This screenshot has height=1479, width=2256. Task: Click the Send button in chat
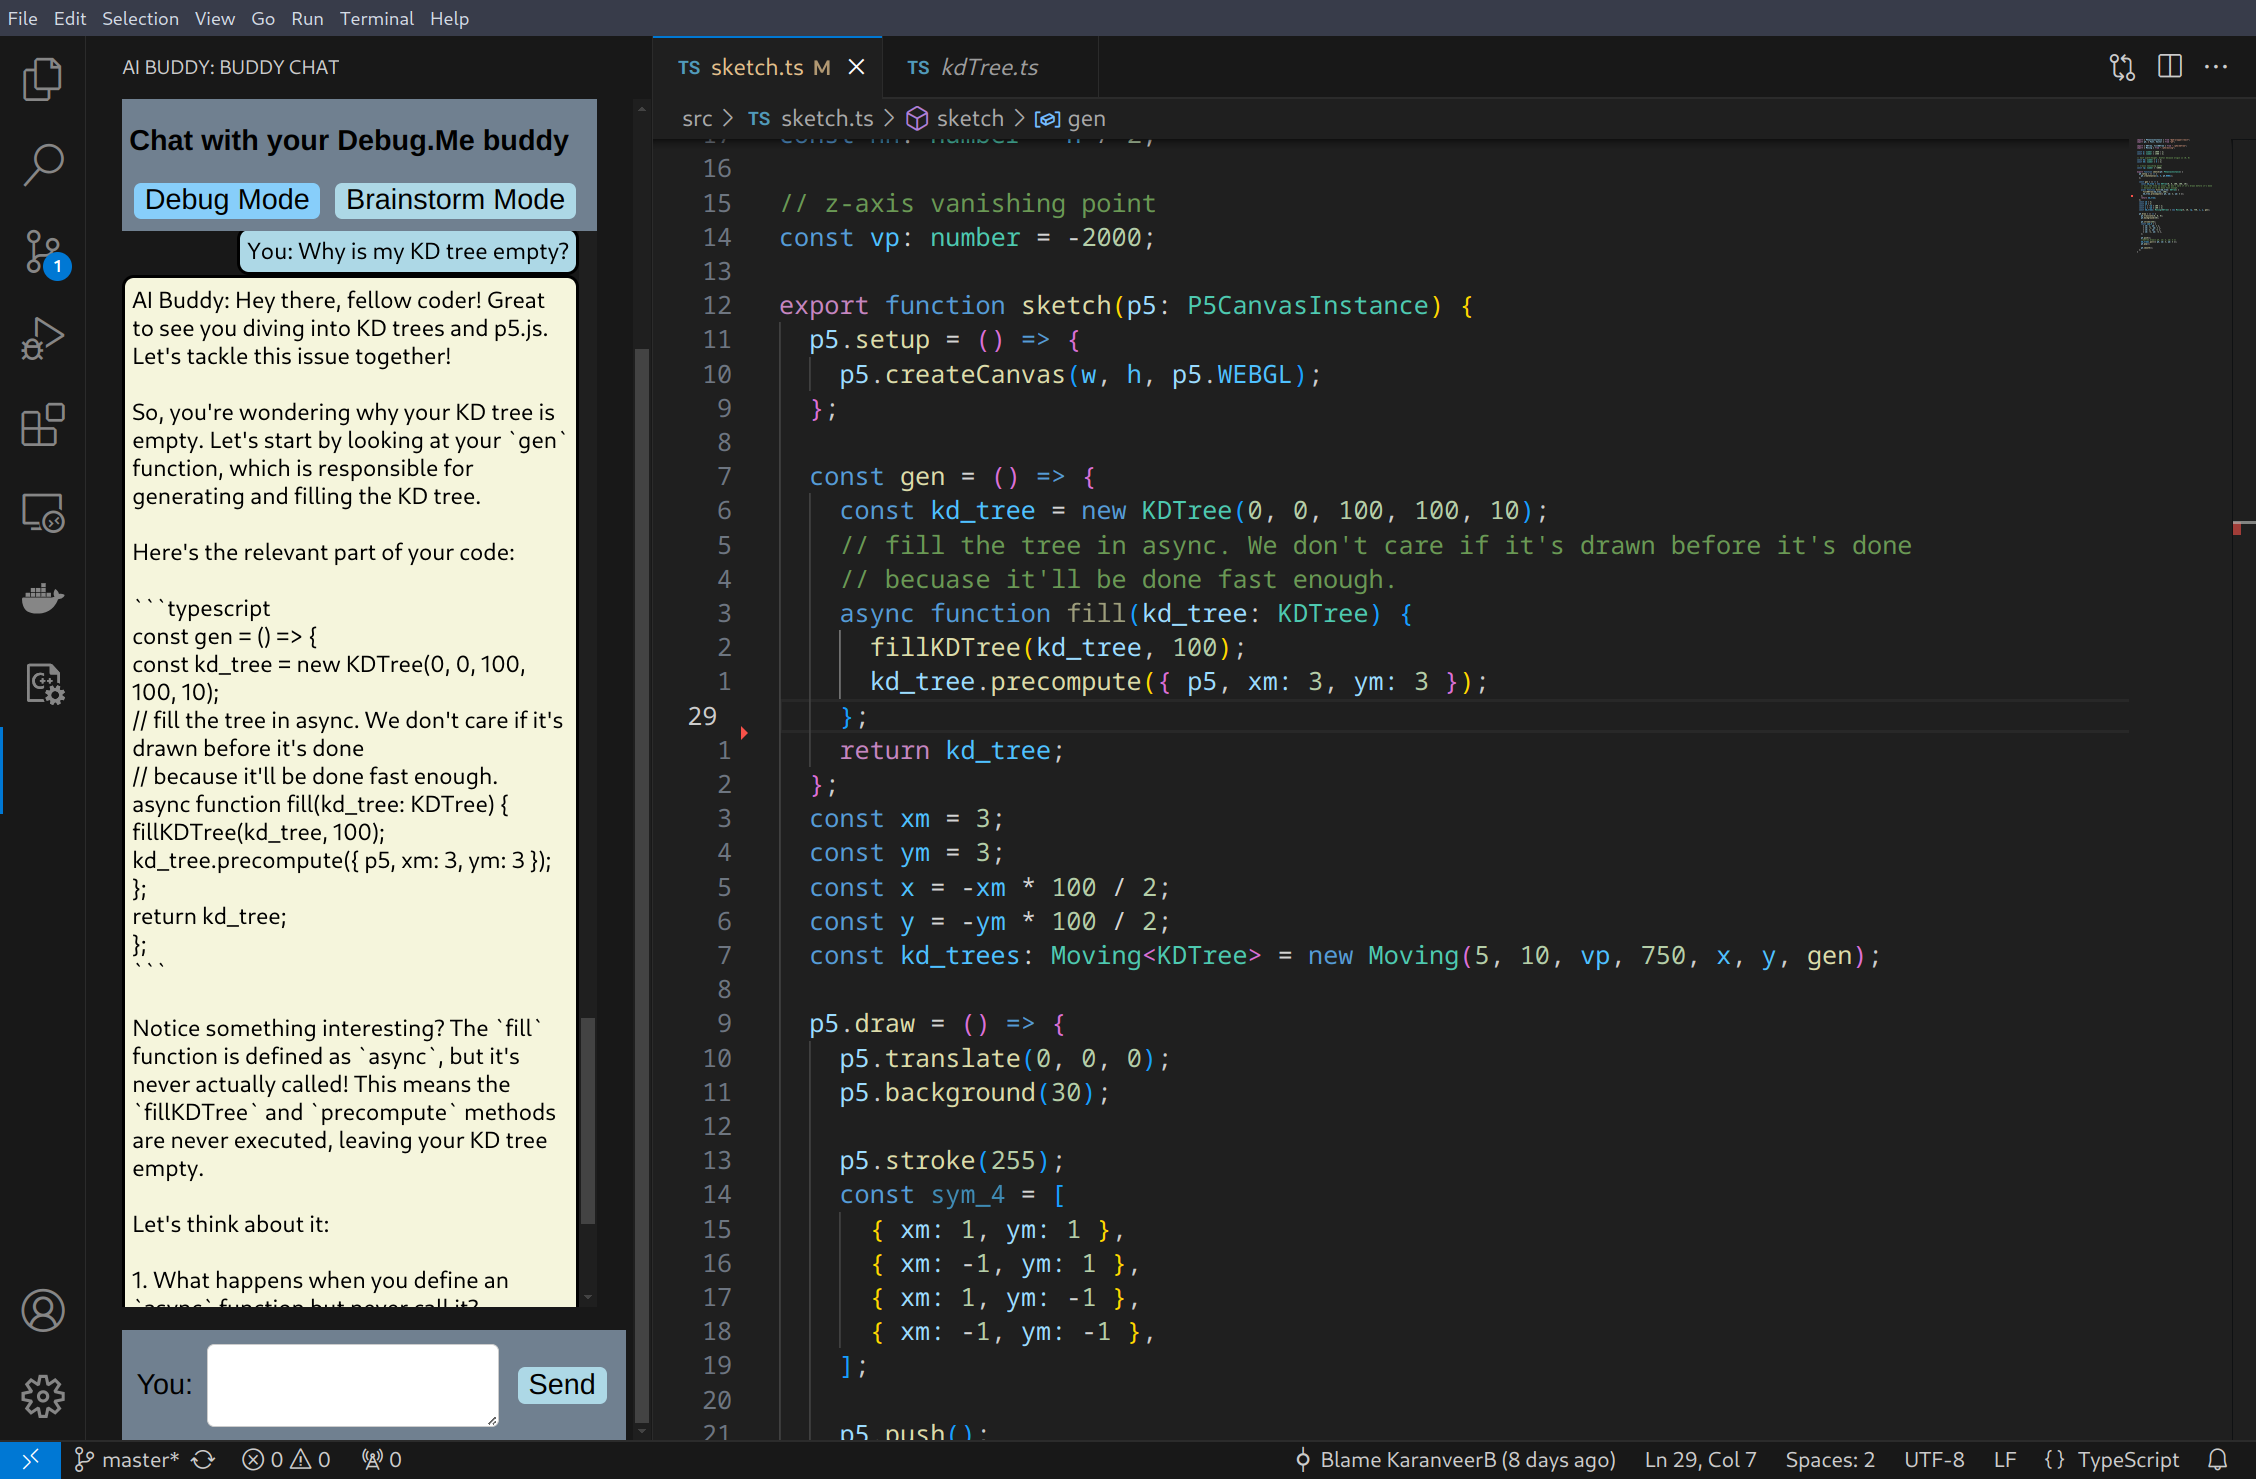point(561,1385)
